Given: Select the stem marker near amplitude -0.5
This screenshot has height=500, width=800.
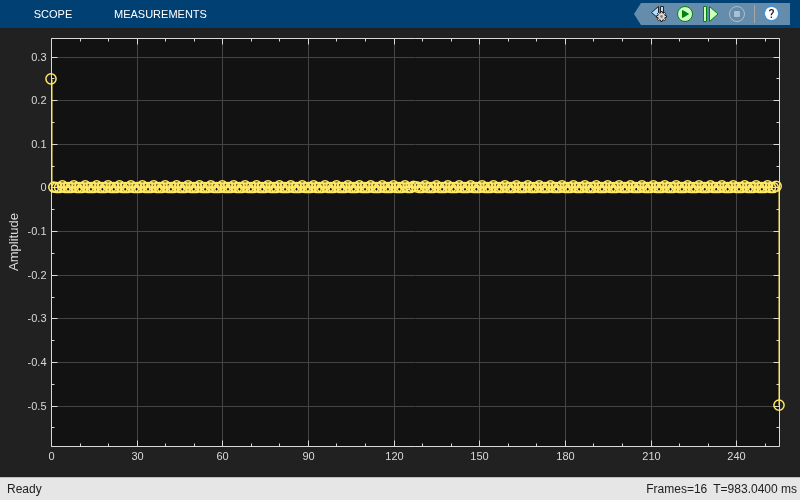Looking at the screenshot, I should pyautogui.click(x=779, y=405).
